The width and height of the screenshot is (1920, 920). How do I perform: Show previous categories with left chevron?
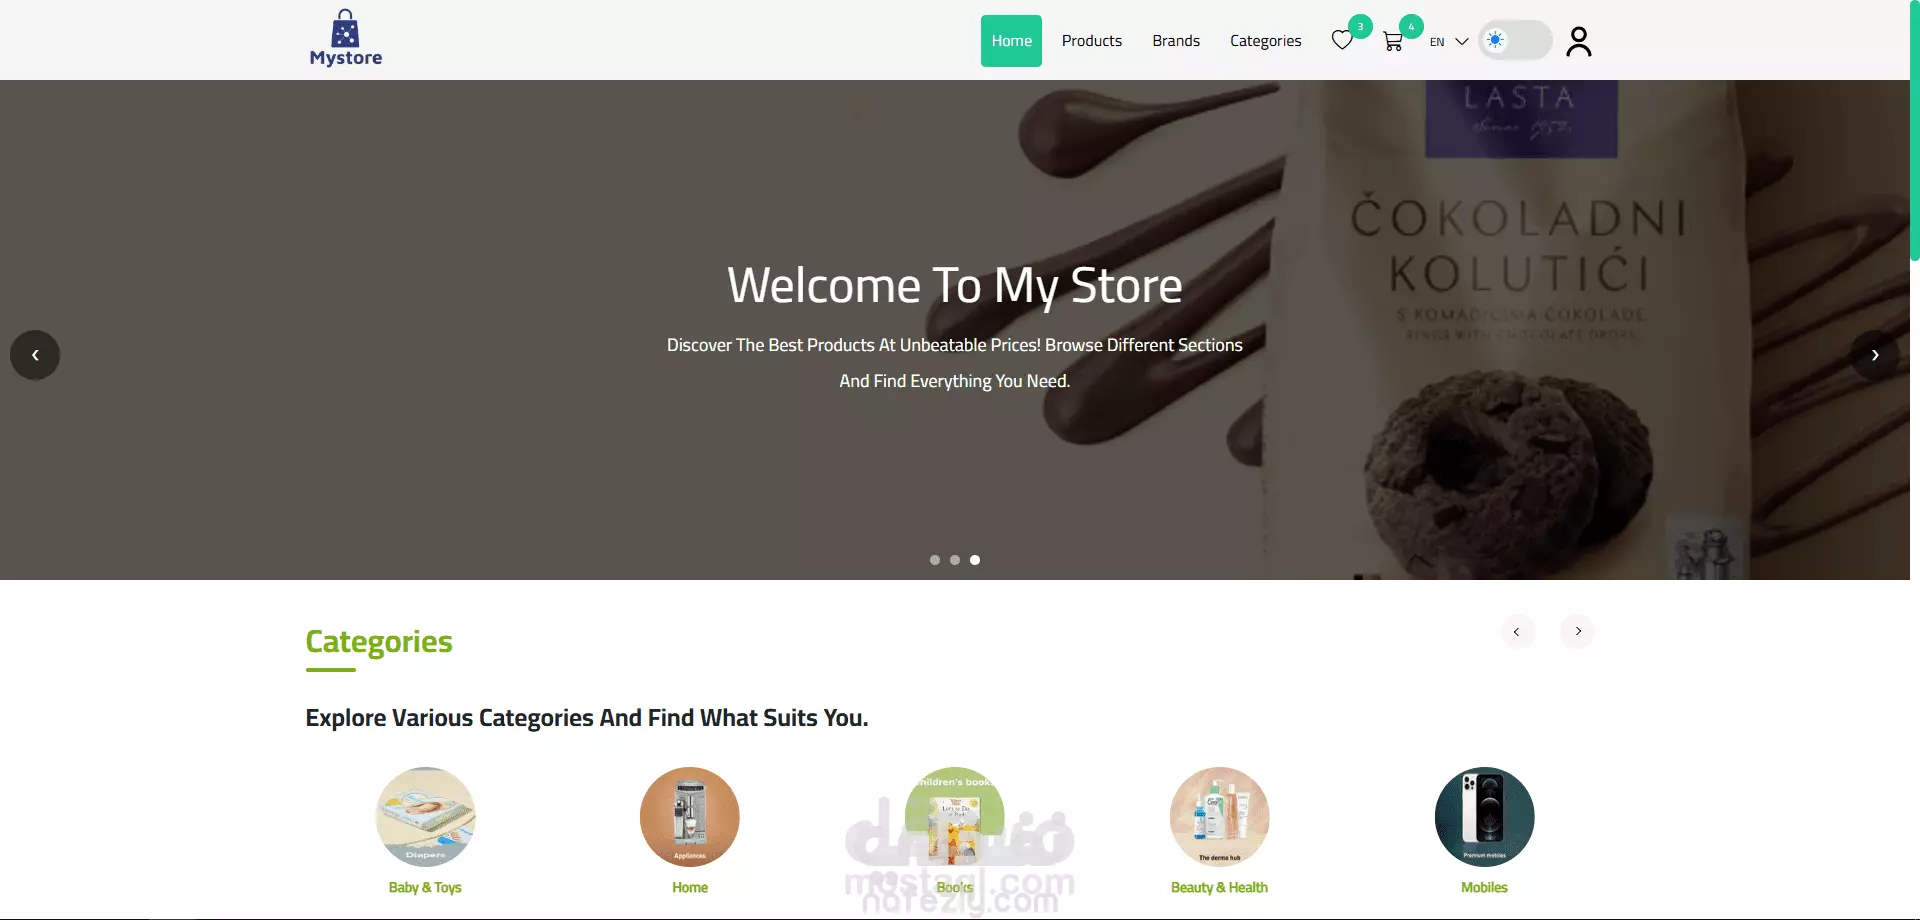pos(1517,631)
